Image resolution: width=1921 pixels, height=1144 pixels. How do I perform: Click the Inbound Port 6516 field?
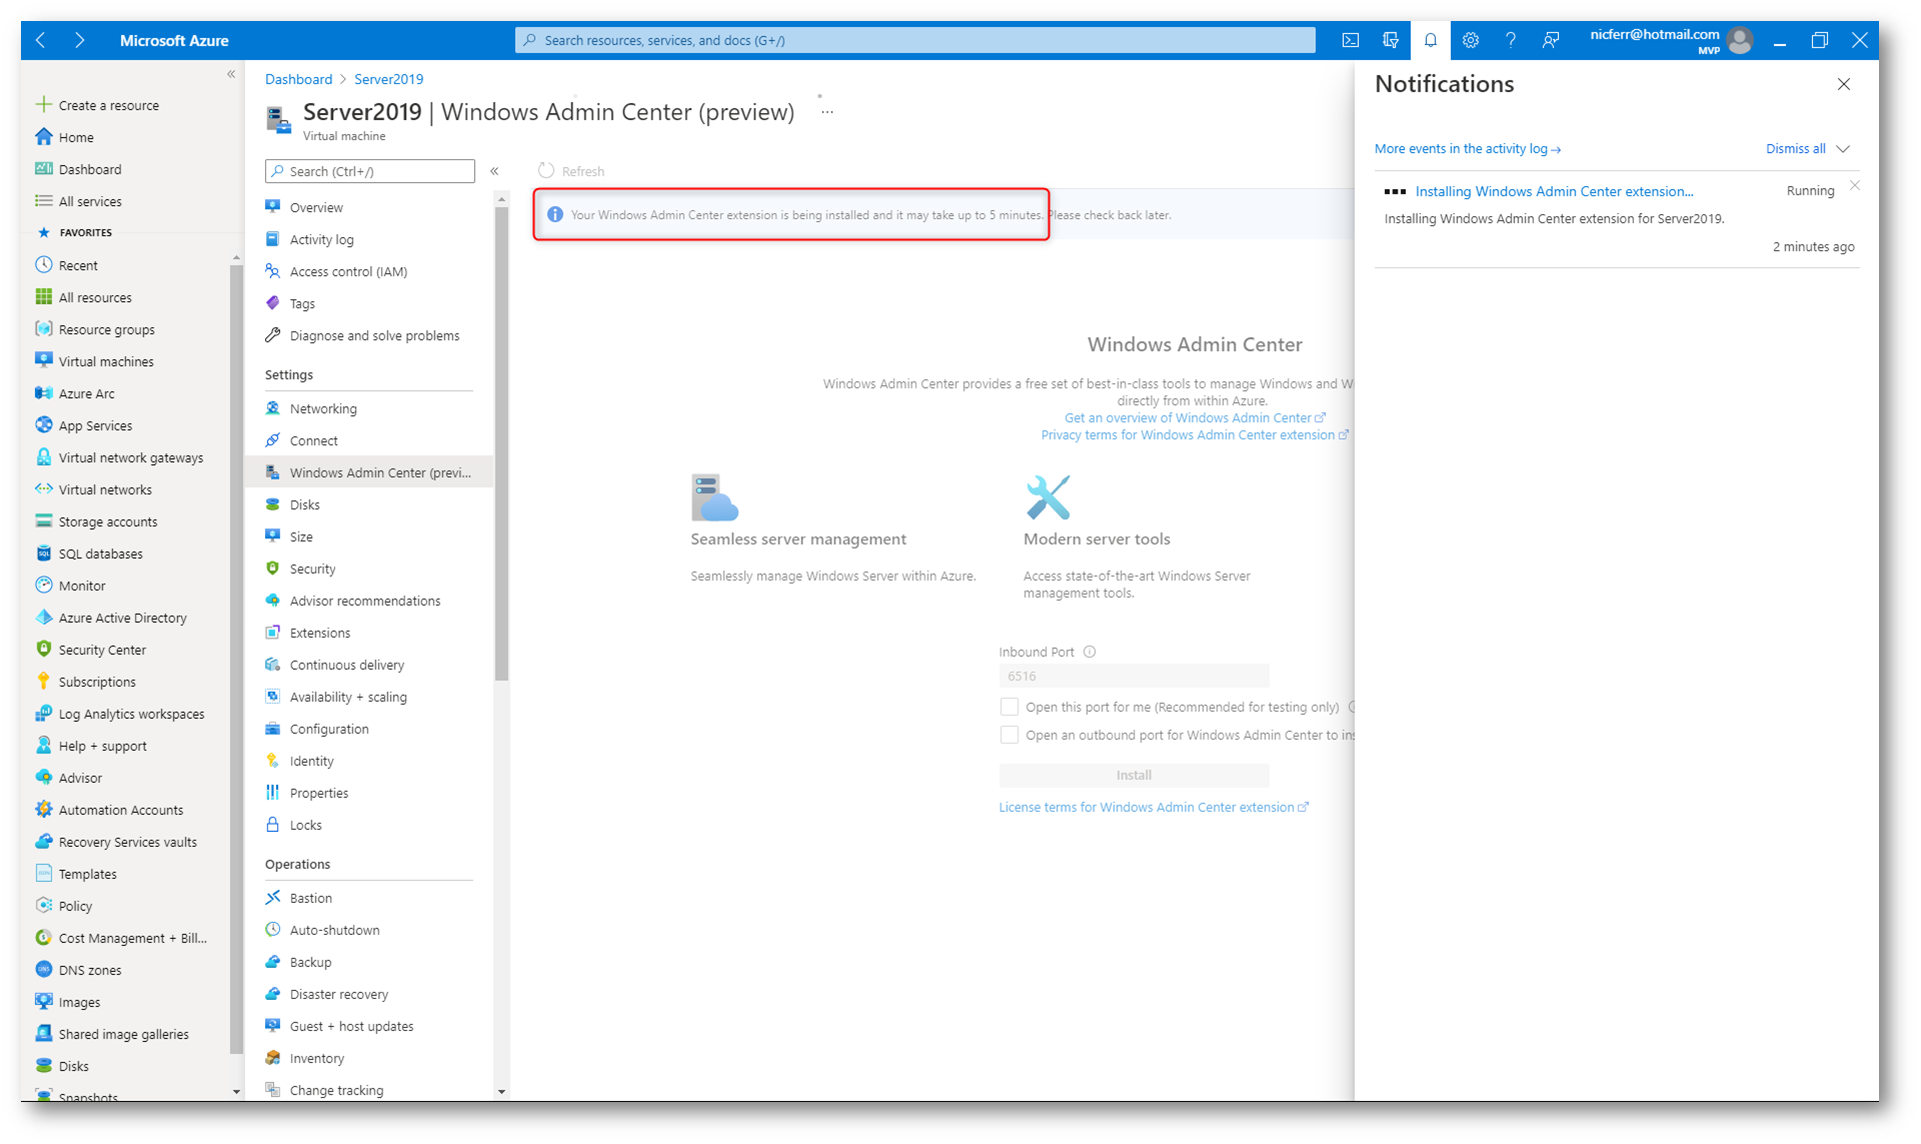click(x=1134, y=676)
